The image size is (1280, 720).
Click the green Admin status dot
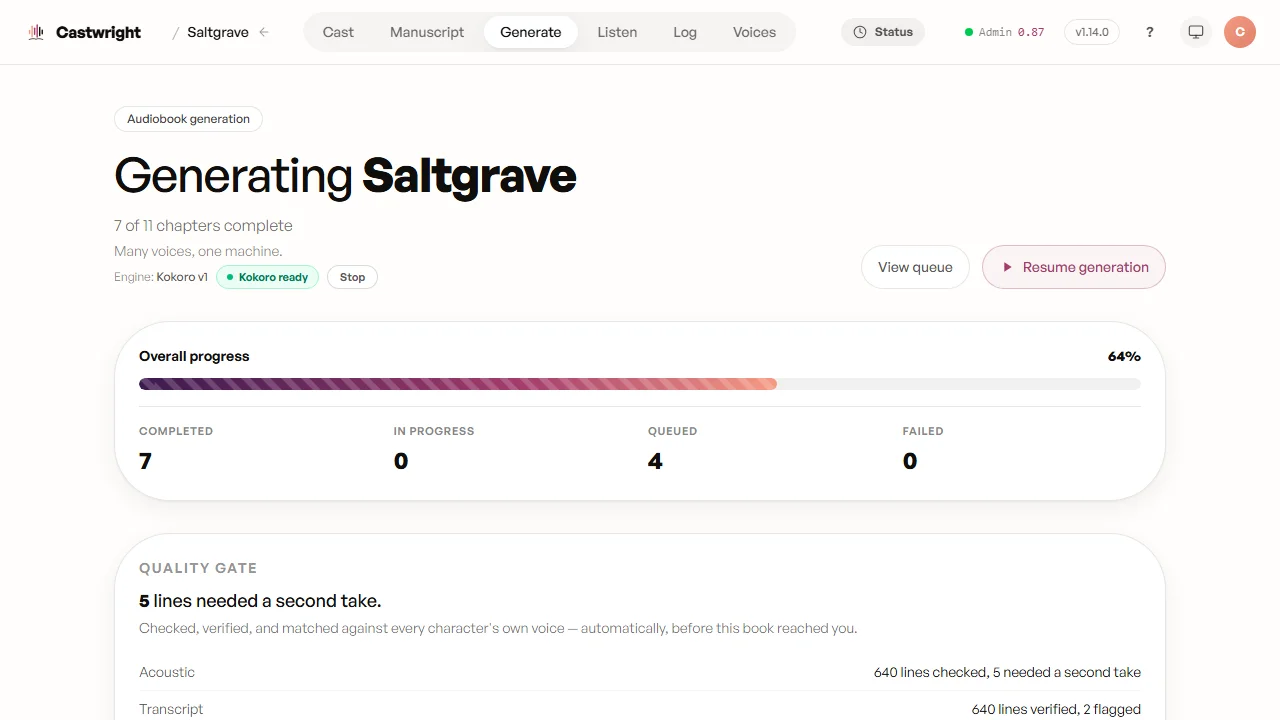pyautogui.click(x=969, y=32)
